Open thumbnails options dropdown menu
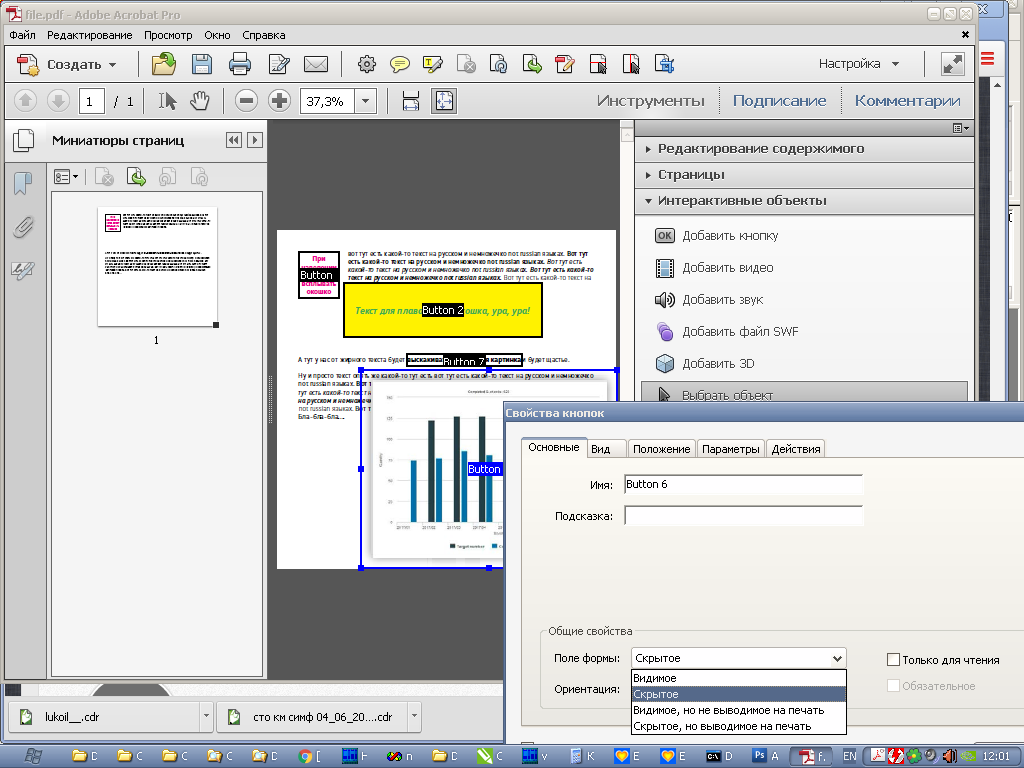The height and width of the screenshot is (768, 1024). pos(66,177)
